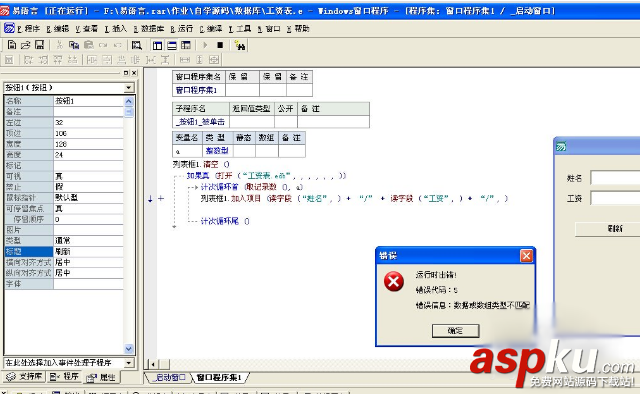
Task: Click the find magnifier toolbar icon
Action: pyautogui.click(x=137, y=45)
